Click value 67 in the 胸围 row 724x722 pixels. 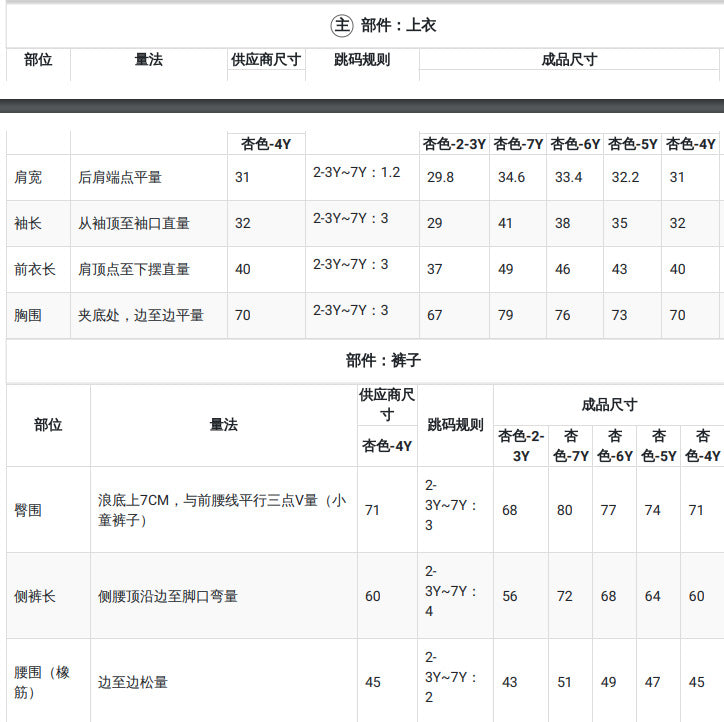pyautogui.click(x=434, y=315)
